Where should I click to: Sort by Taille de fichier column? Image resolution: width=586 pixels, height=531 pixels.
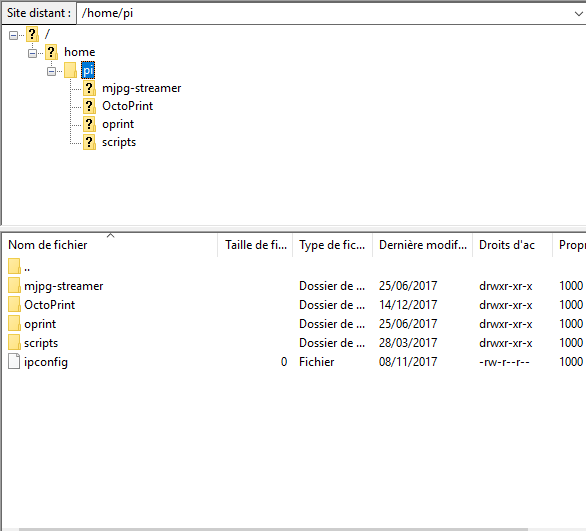point(256,245)
